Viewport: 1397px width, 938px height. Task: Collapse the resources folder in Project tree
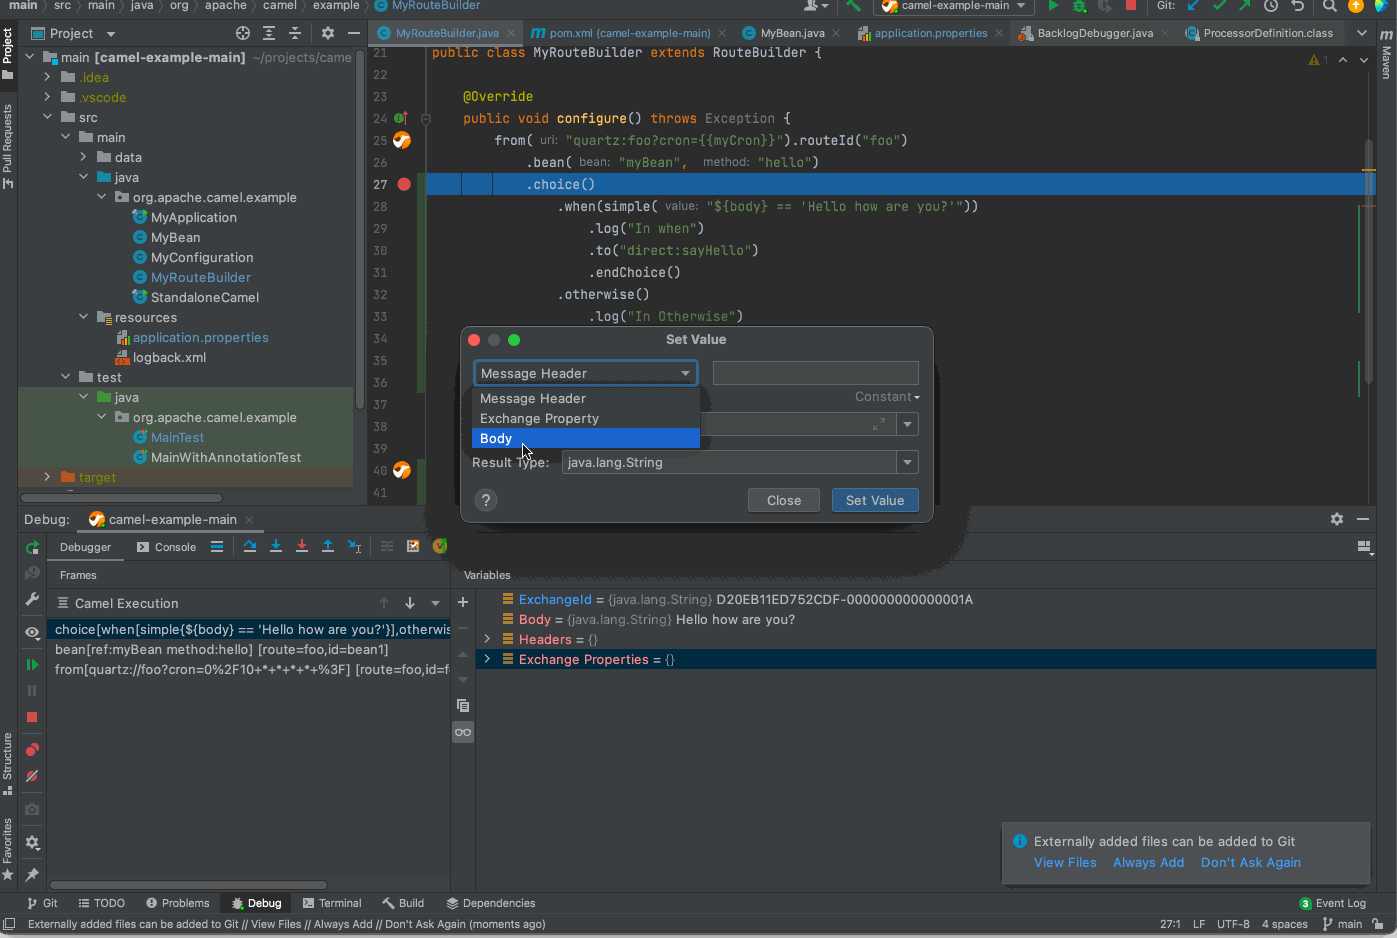pos(83,317)
